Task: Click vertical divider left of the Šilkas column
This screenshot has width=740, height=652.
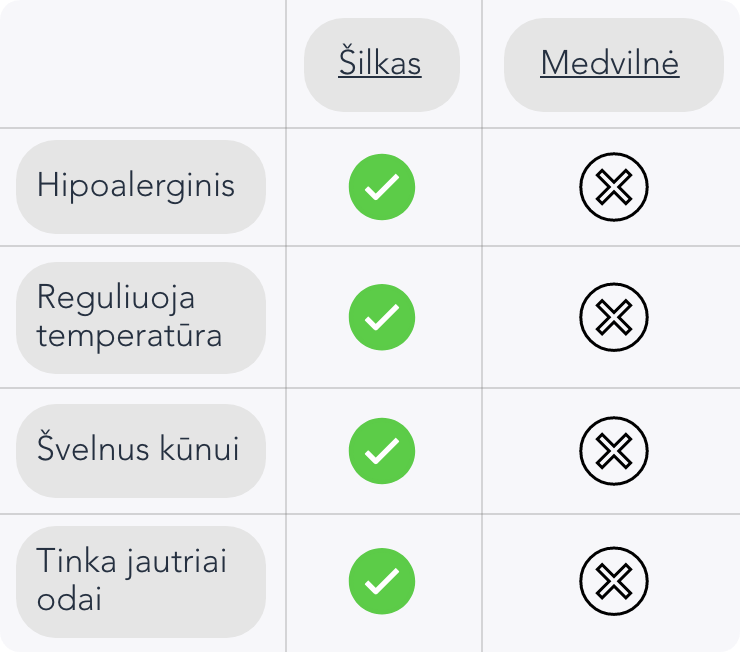Action: coord(286,300)
